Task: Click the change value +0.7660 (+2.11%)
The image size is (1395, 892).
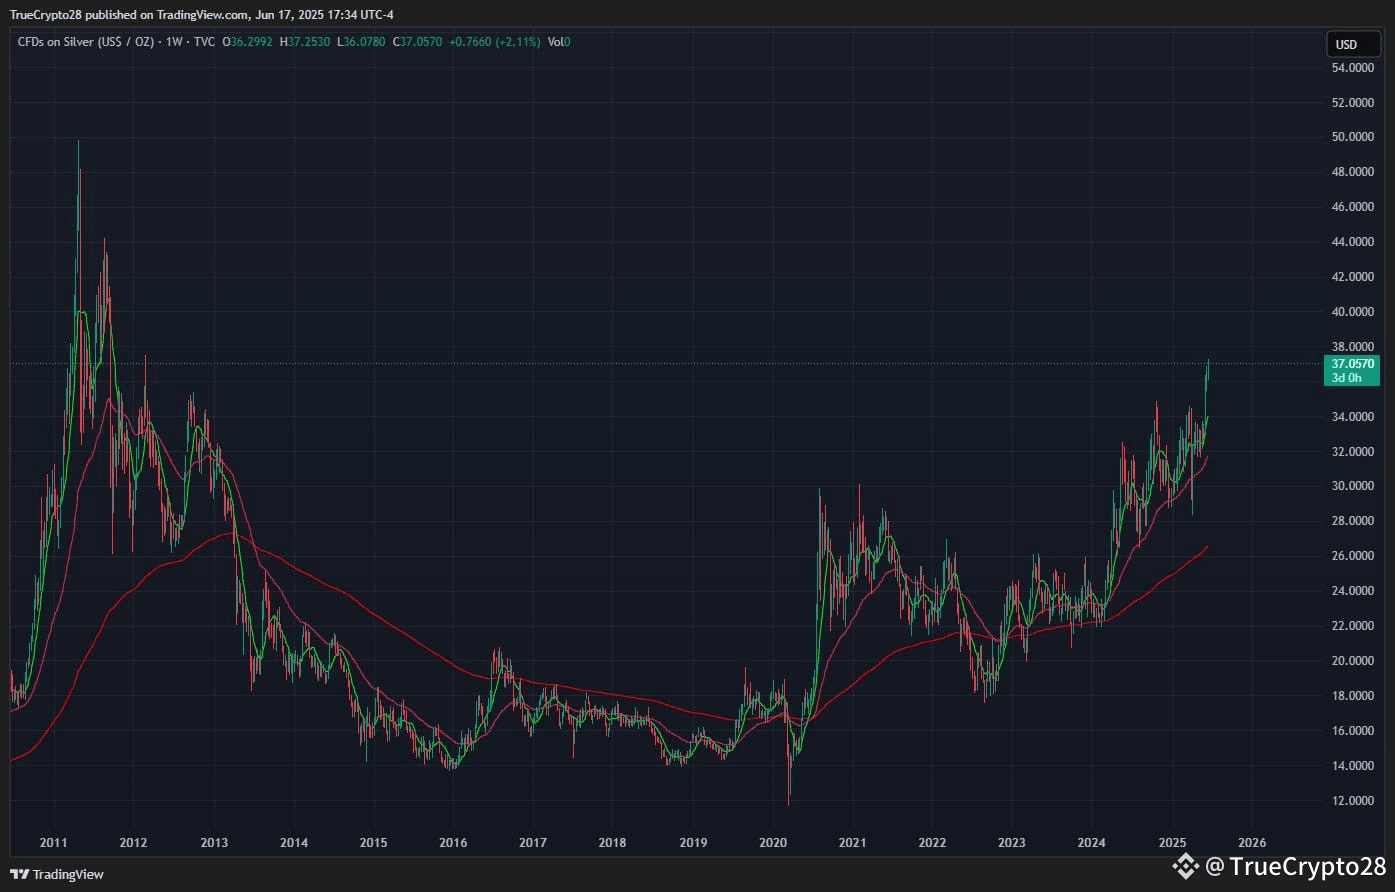Action: pos(495,42)
